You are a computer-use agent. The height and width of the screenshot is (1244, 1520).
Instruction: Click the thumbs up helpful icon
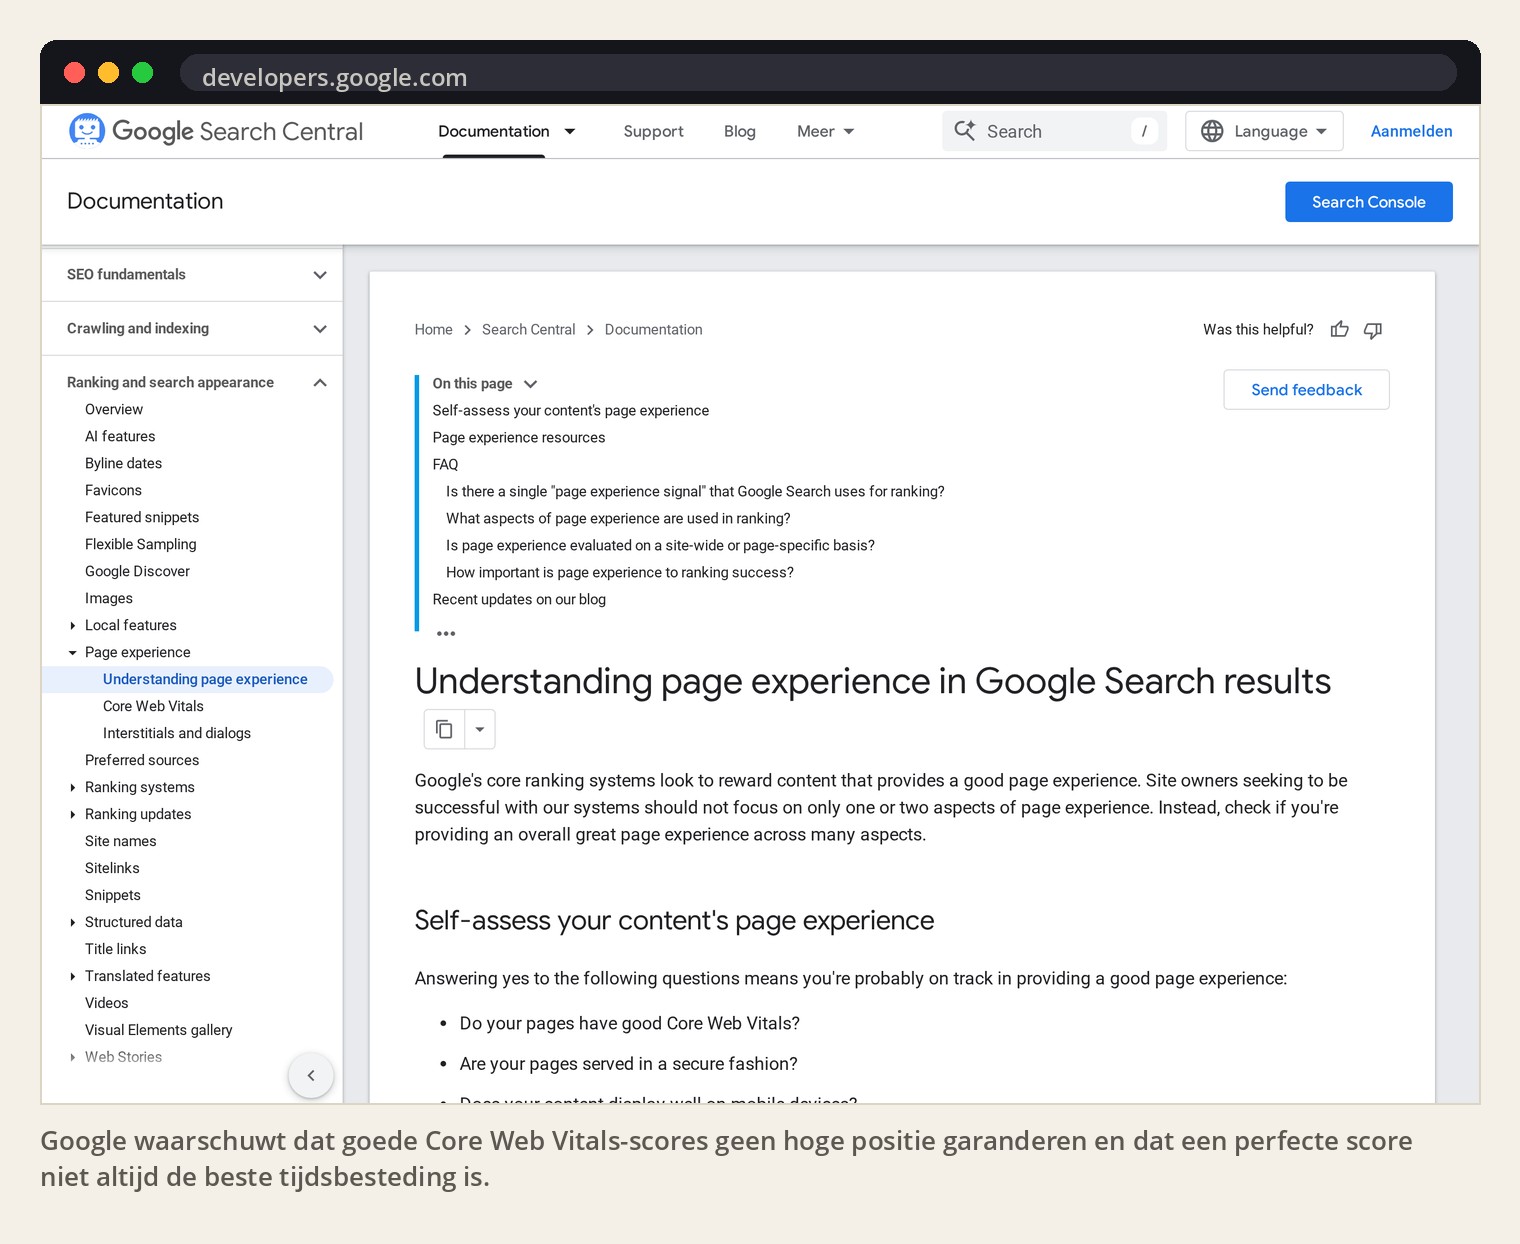tap(1340, 329)
